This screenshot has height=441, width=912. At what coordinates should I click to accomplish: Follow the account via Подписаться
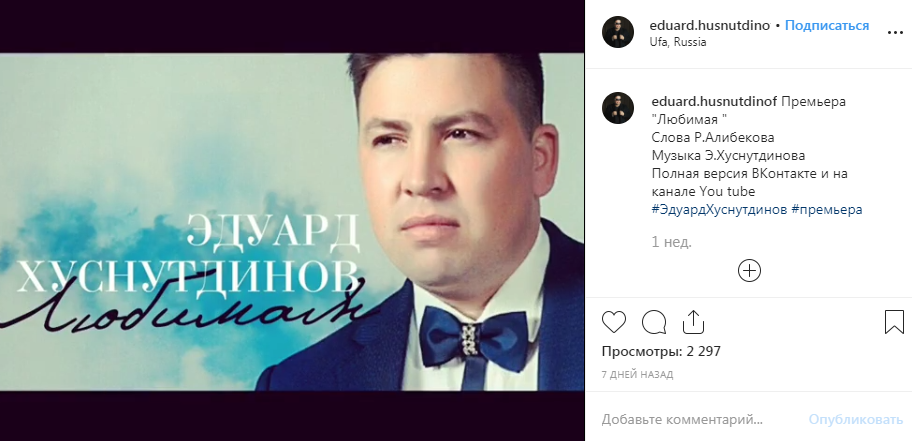click(827, 26)
